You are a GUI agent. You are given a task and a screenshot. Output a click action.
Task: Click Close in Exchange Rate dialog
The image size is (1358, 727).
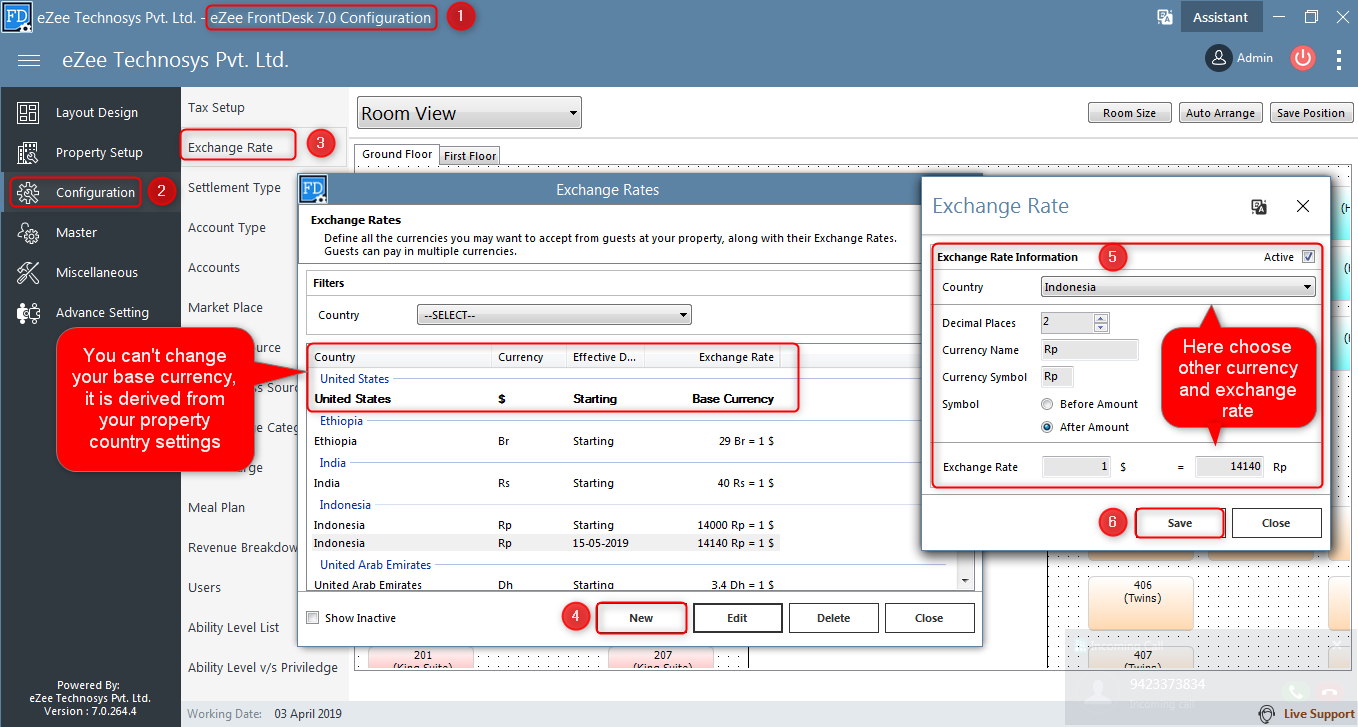(x=1276, y=523)
